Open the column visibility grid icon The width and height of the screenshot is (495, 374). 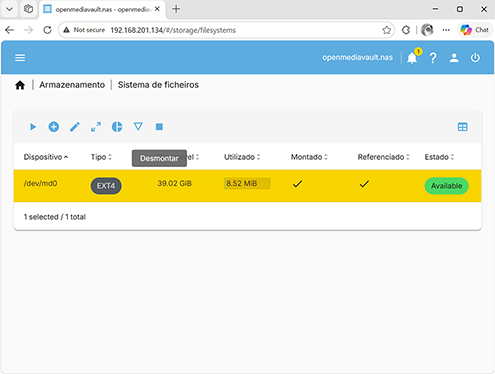coord(463,127)
